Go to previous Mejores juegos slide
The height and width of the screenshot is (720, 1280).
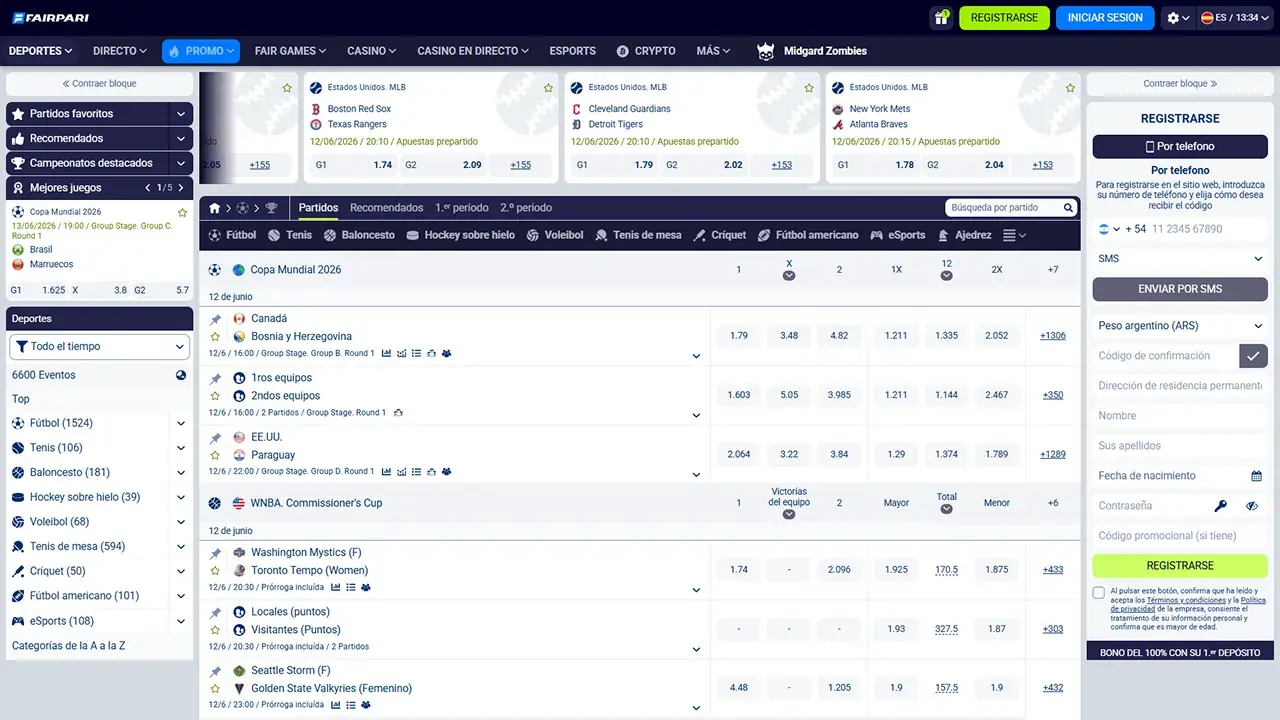[148, 188]
